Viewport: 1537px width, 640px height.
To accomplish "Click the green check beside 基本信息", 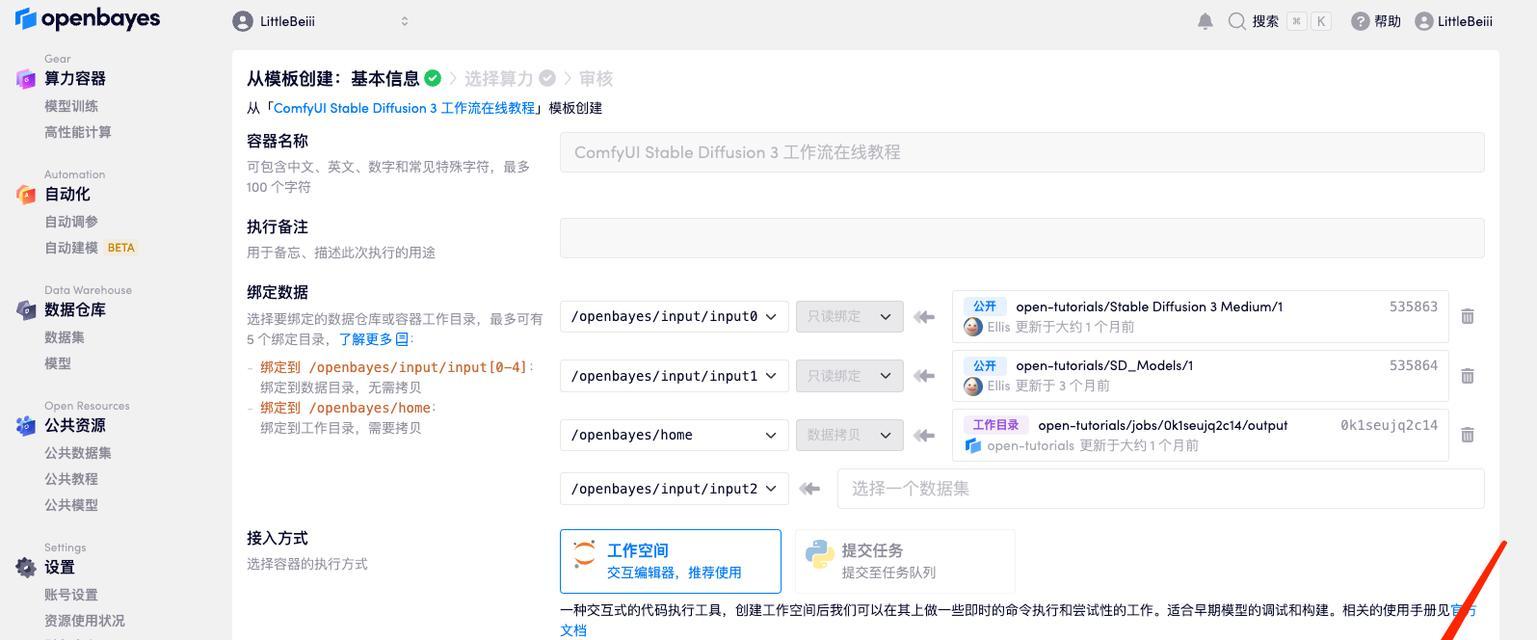I will click(432, 78).
